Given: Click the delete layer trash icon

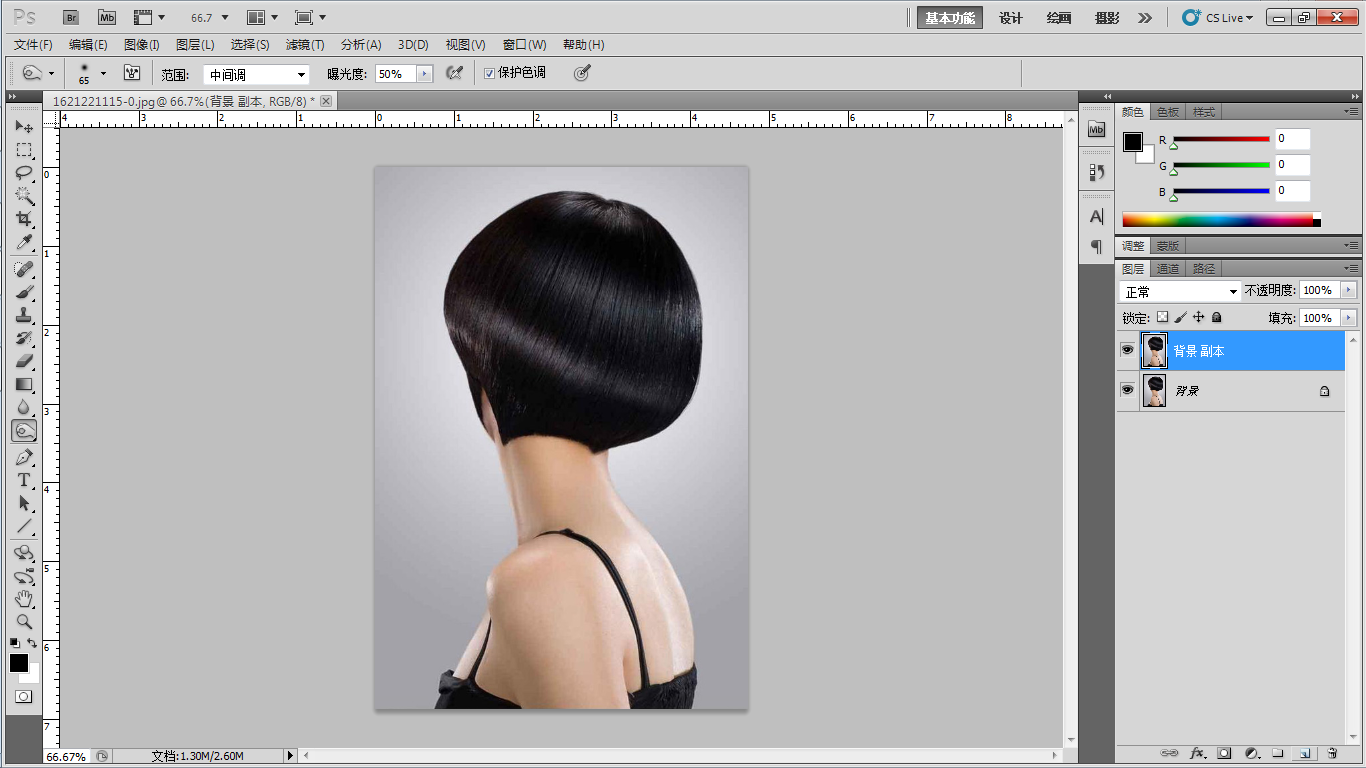Looking at the screenshot, I should [x=1332, y=753].
